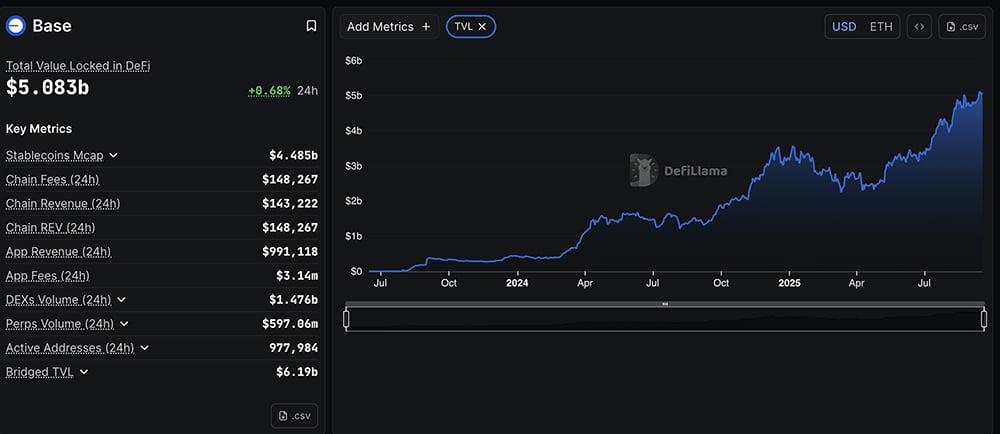Click the App Revenue (24h) label

point(58,252)
